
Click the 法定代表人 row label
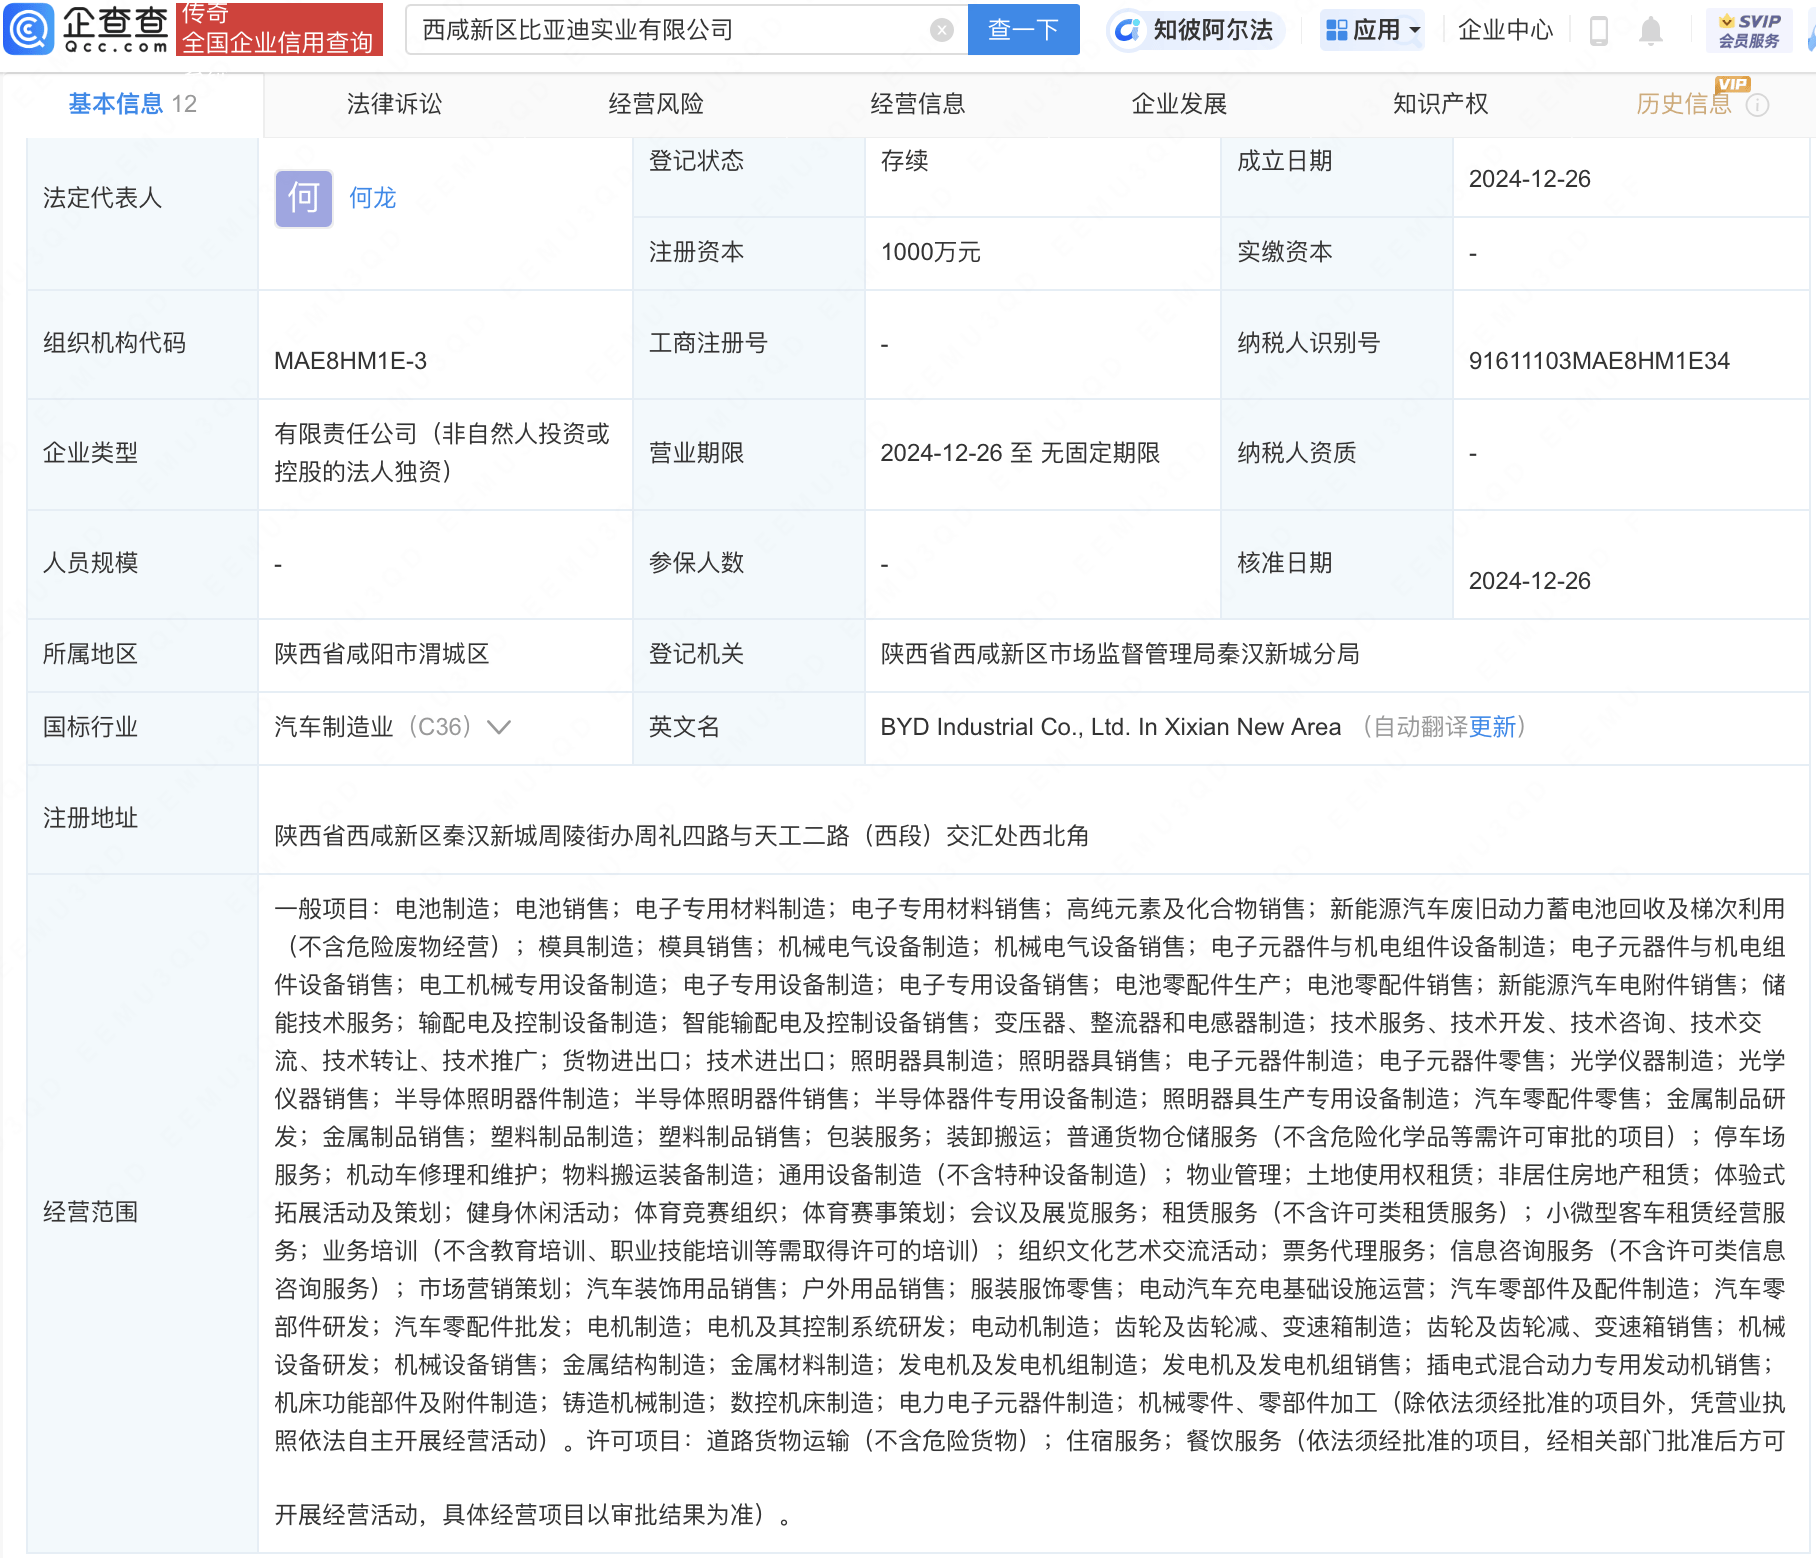(102, 198)
